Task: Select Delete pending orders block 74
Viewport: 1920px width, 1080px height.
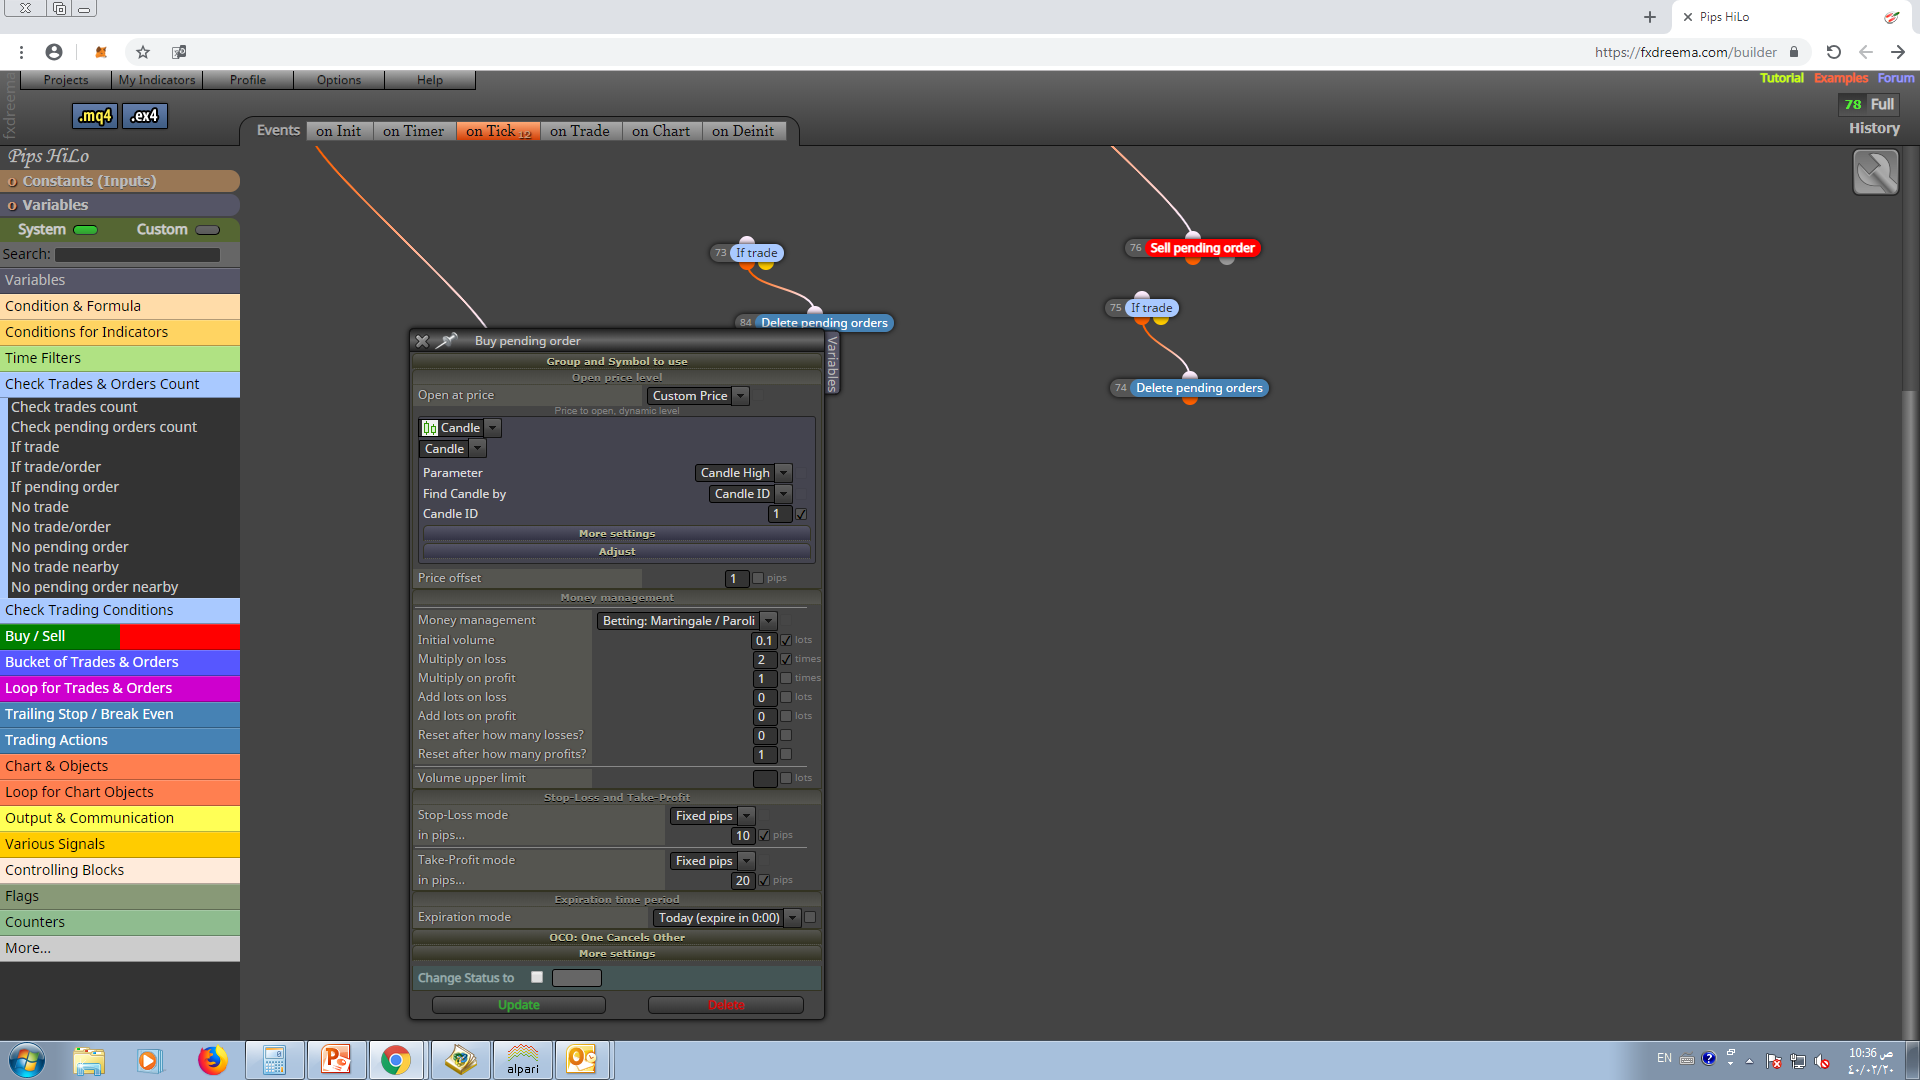Action: 1199,388
